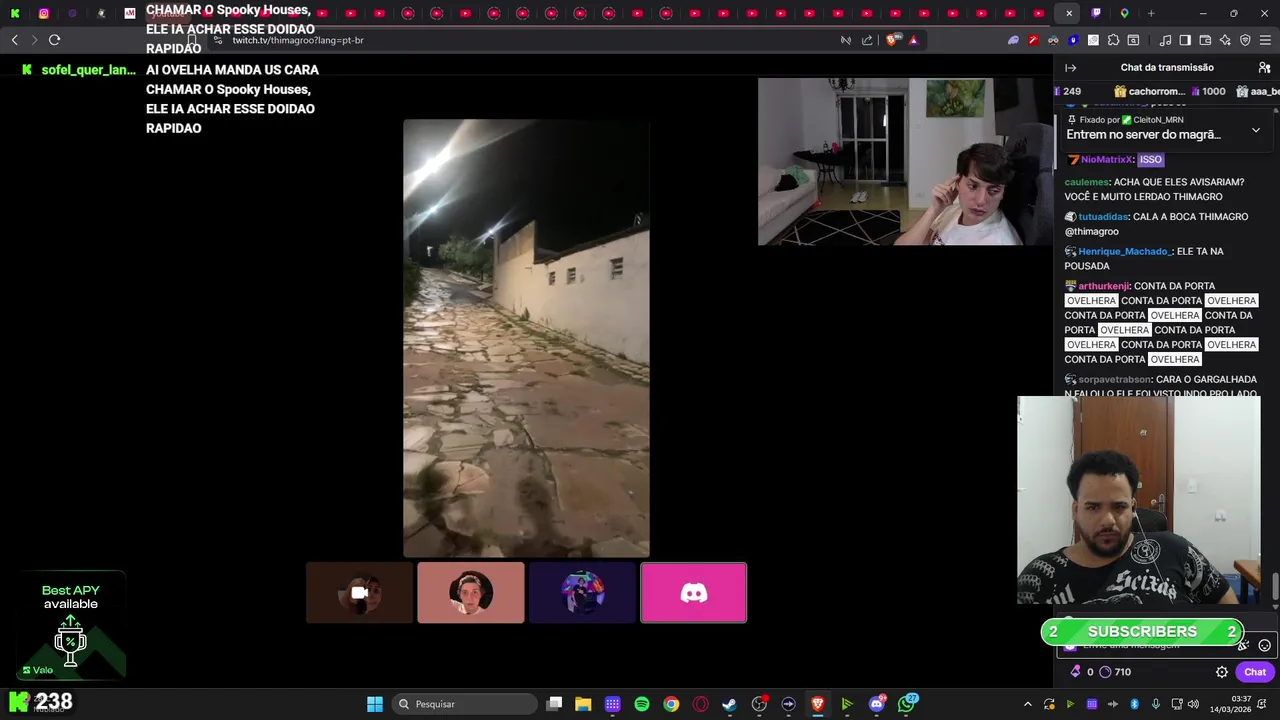Click the Pesquisar taskbar search box

tap(463, 704)
